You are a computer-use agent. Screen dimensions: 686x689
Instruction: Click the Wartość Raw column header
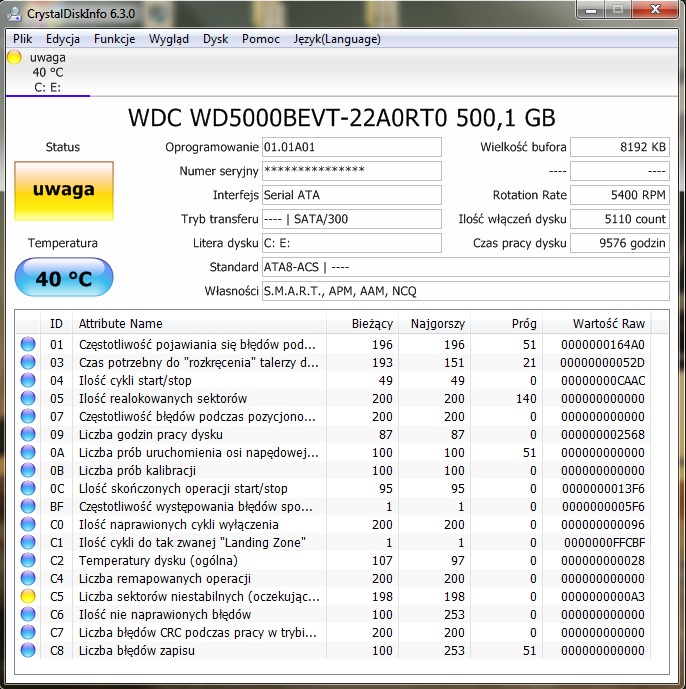pyautogui.click(x=597, y=324)
